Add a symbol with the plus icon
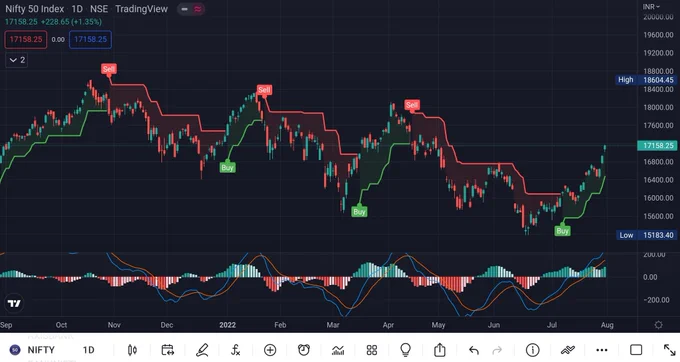 pyautogui.click(x=270, y=350)
